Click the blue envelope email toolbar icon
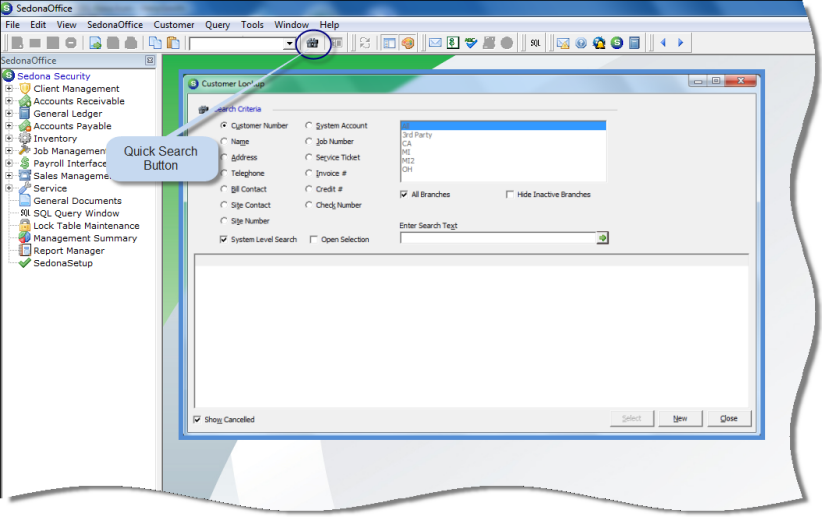822x517 pixels. pyautogui.click(x=435, y=43)
